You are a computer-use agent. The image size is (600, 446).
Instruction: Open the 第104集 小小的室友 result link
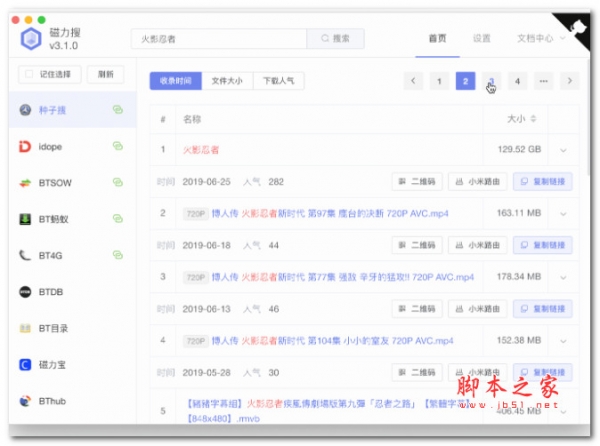(333, 340)
